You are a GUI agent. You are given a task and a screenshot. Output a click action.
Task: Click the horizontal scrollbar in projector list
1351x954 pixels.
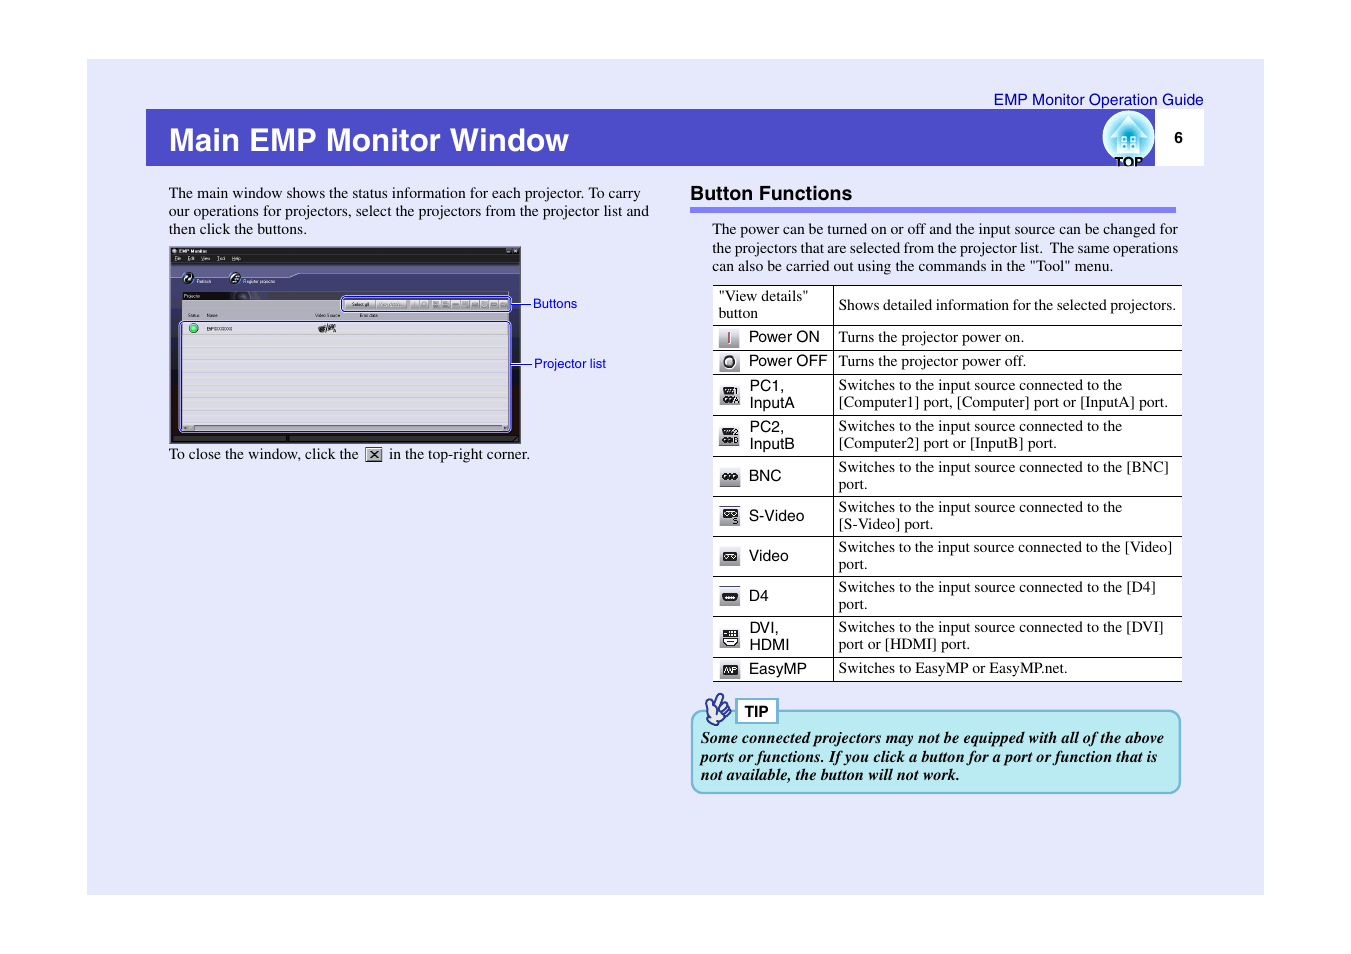click(x=345, y=428)
